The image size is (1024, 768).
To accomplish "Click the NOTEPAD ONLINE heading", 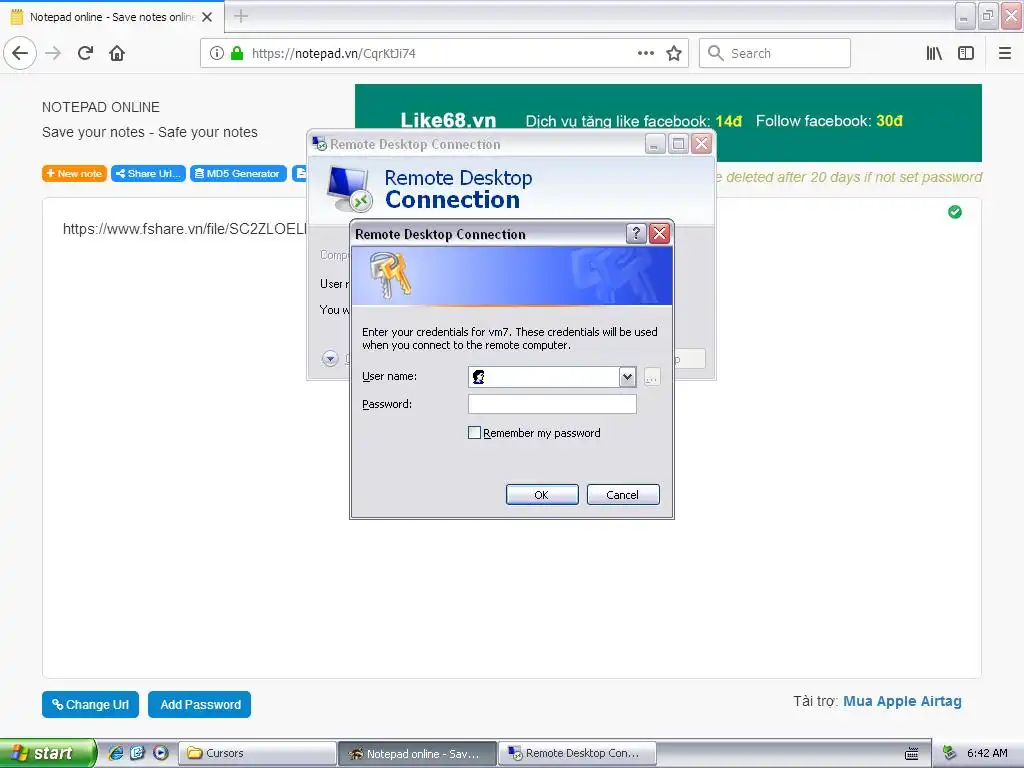I will [101, 107].
